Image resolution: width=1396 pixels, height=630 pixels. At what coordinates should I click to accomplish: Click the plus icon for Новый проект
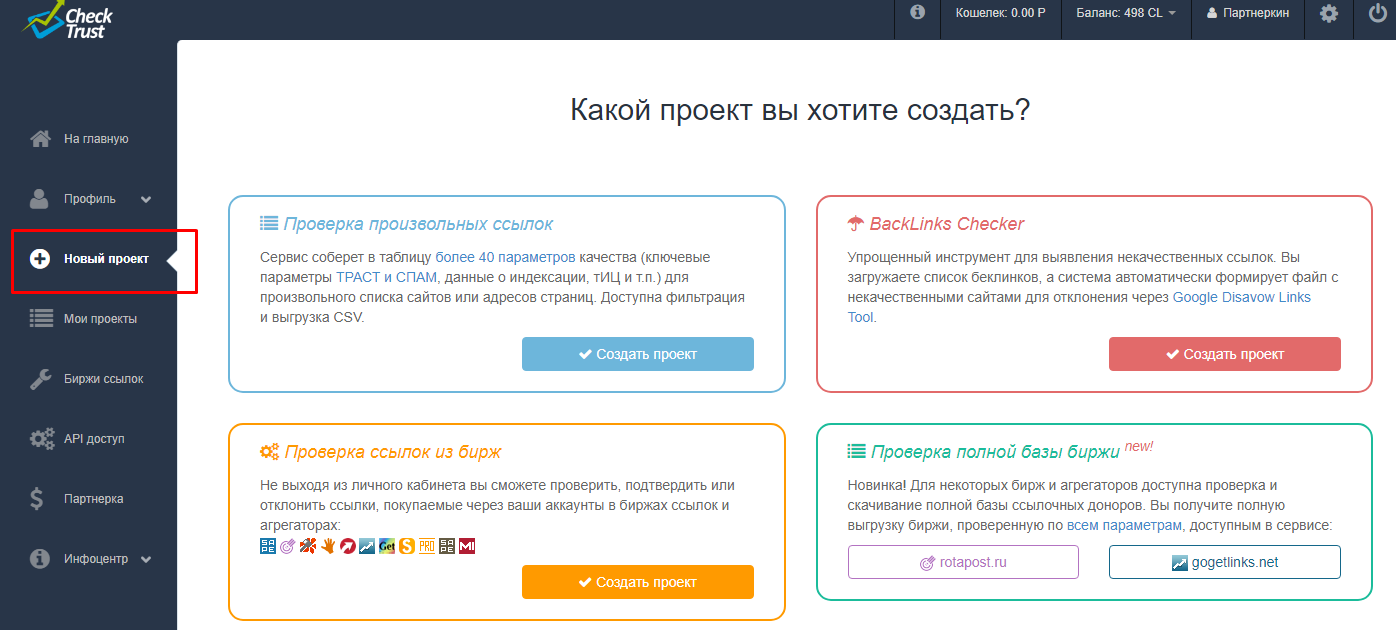pos(40,259)
